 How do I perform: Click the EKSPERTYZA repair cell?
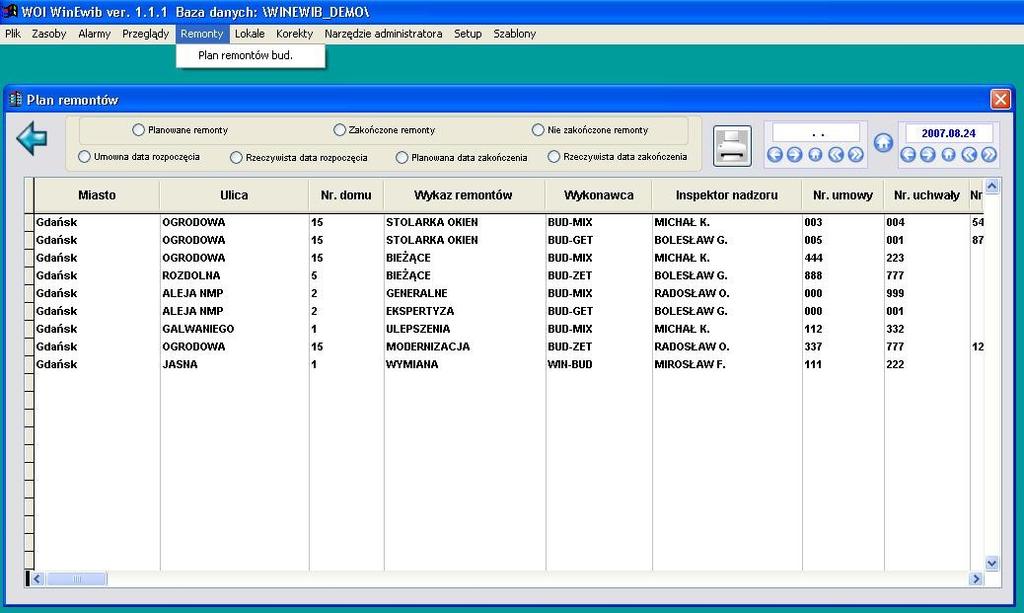[464, 311]
